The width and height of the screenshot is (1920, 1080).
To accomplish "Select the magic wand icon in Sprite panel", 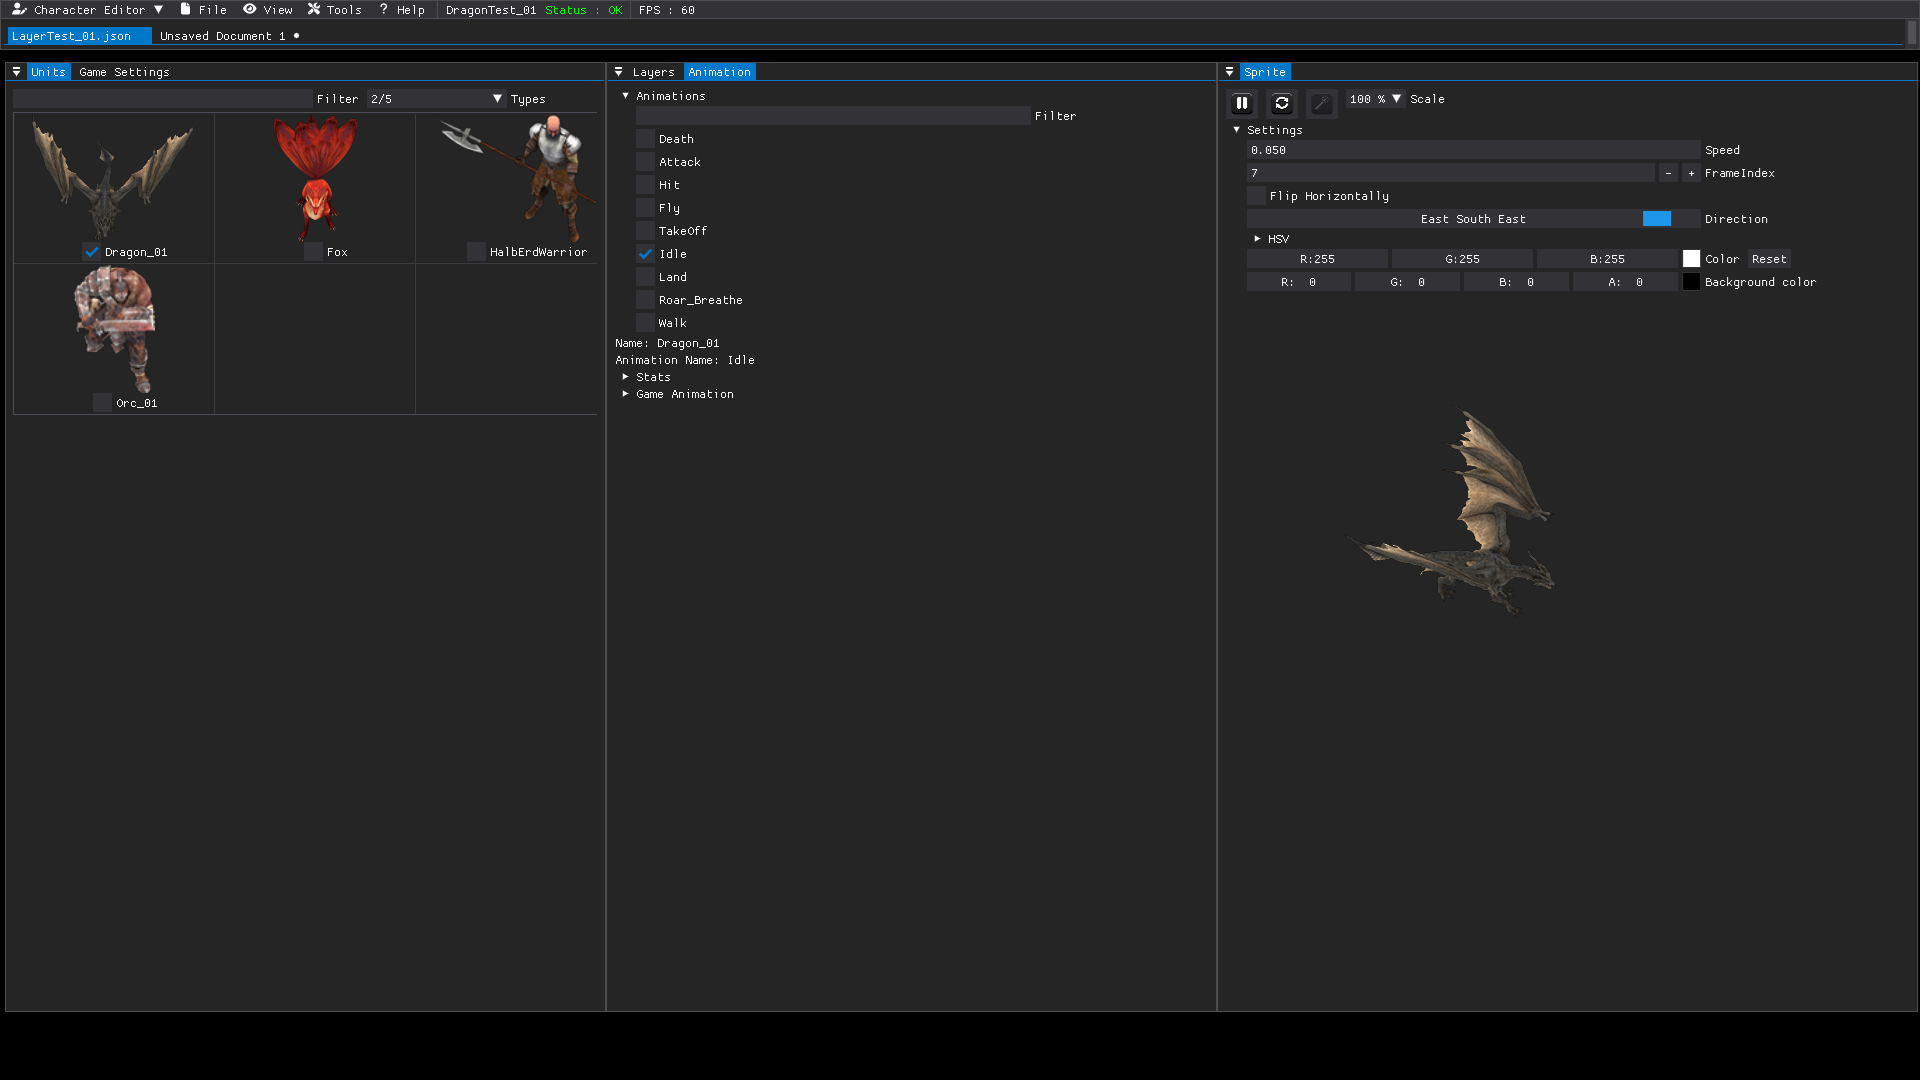I will [x=1320, y=103].
